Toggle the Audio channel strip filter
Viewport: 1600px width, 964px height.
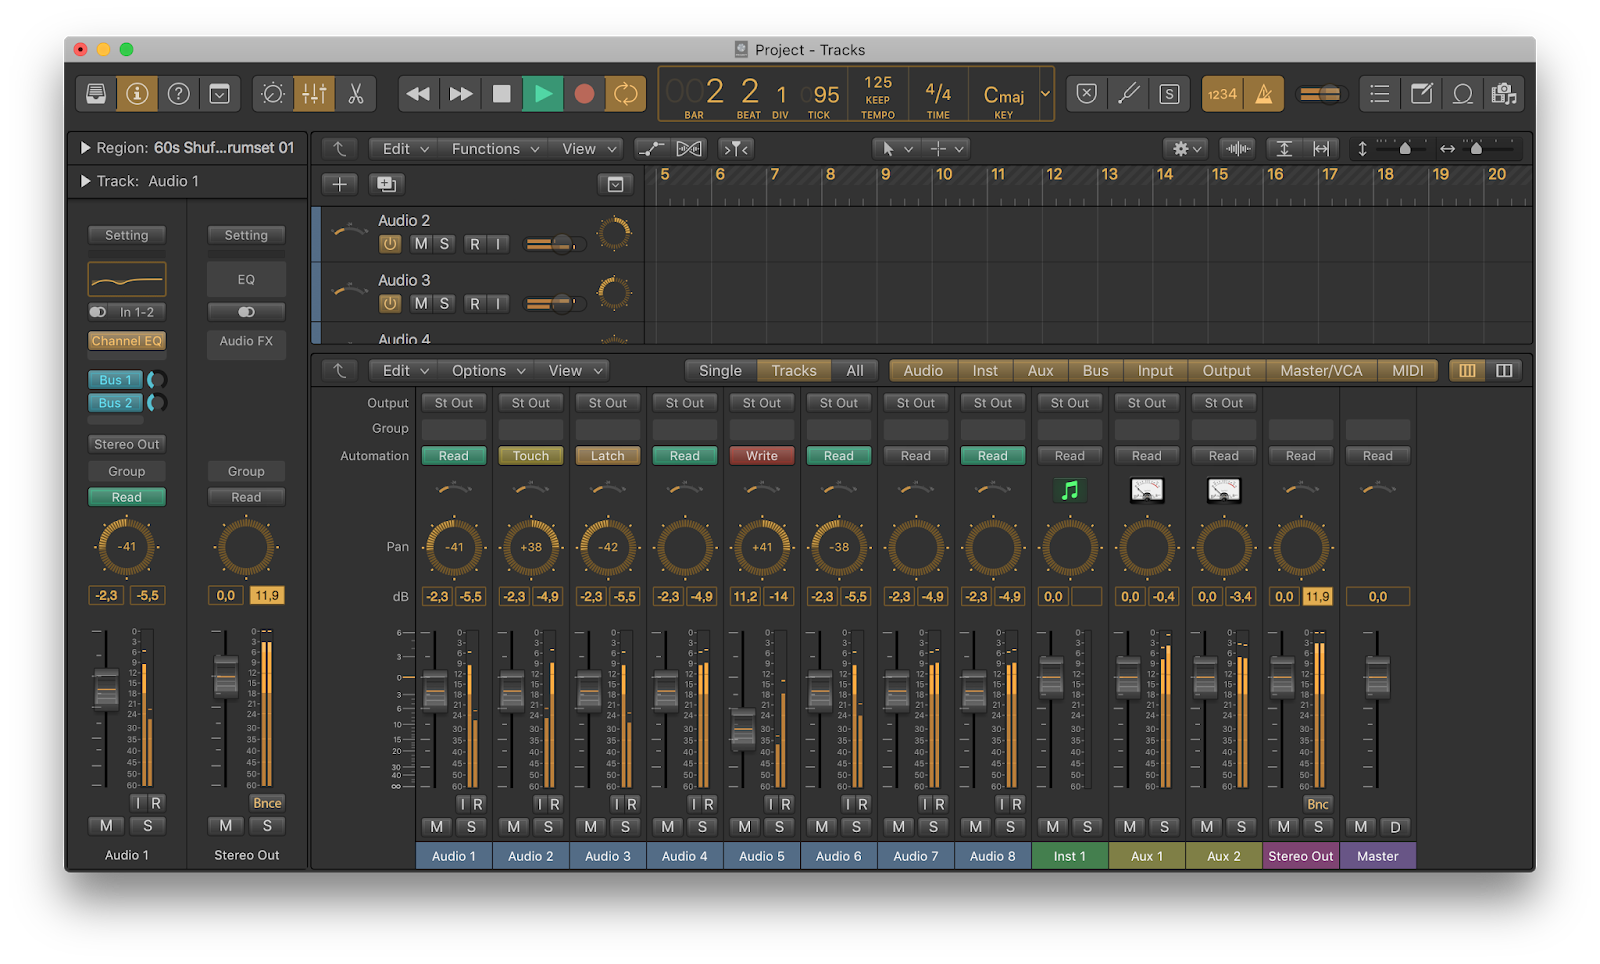[x=923, y=371]
